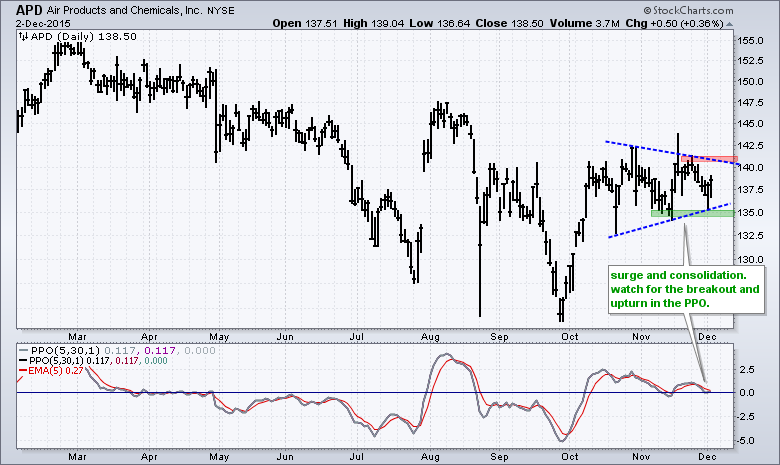780x465 pixels.
Task: Click the 142.5 price axis label
Action: pos(750,145)
